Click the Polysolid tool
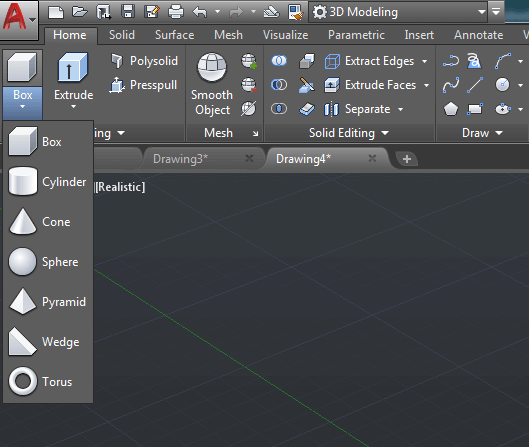Image resolution: width=529 pixels, height=447 pixels. coord(144,61)
